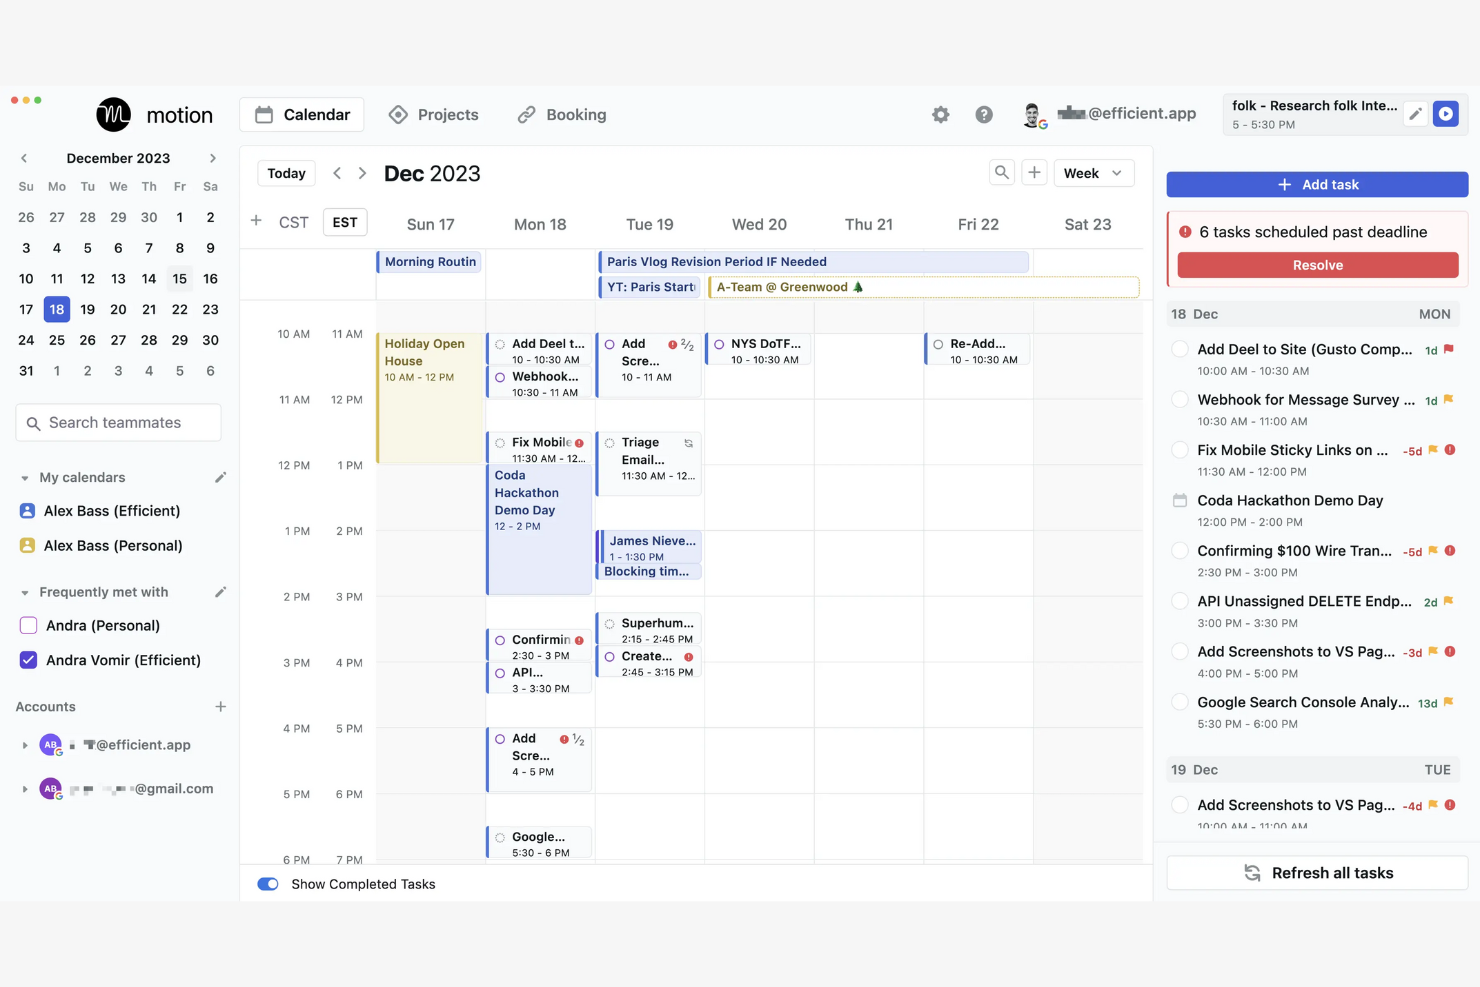Edit My calendars via its pencil icon
The height and width of the screenshot is (987, 1480).
[x=220, y=477]
